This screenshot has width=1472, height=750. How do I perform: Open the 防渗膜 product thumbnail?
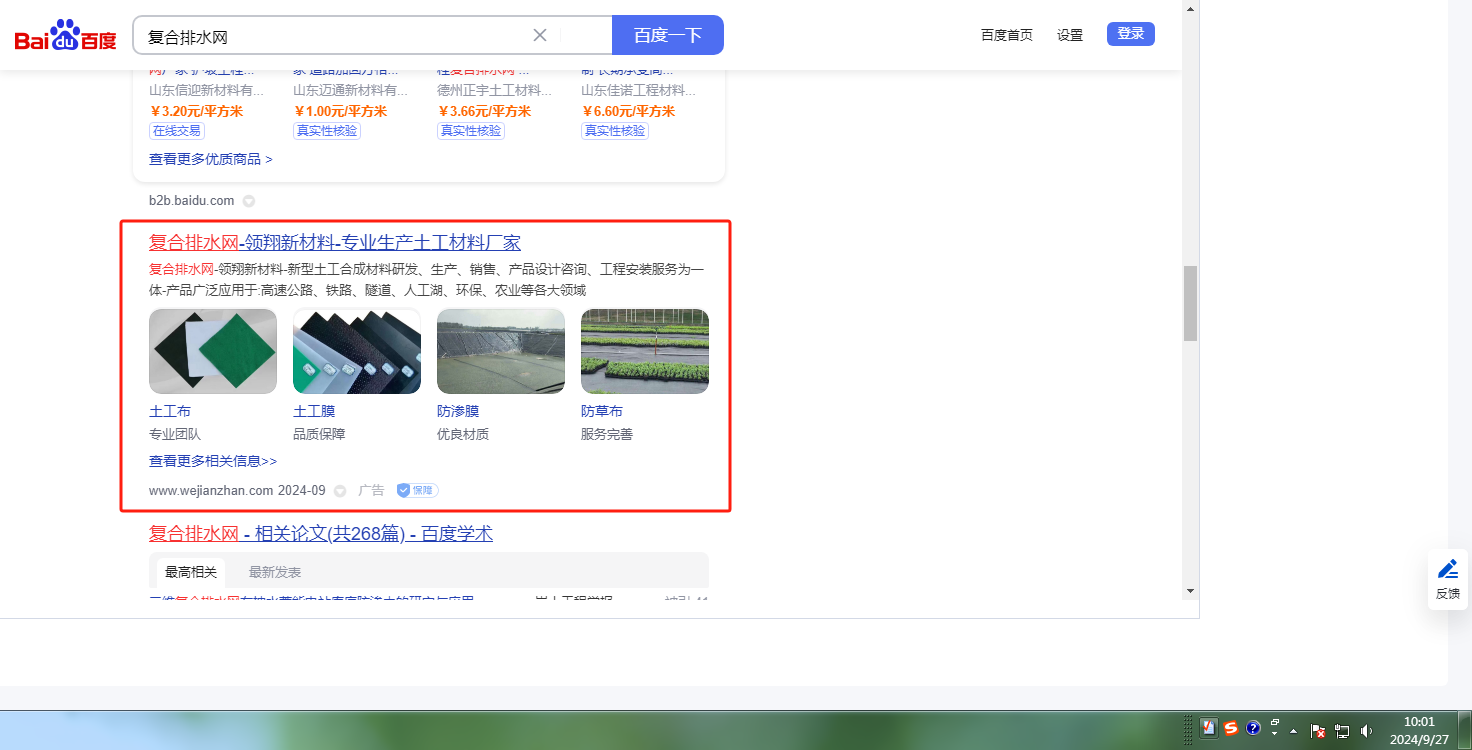(x=501, y=351)
